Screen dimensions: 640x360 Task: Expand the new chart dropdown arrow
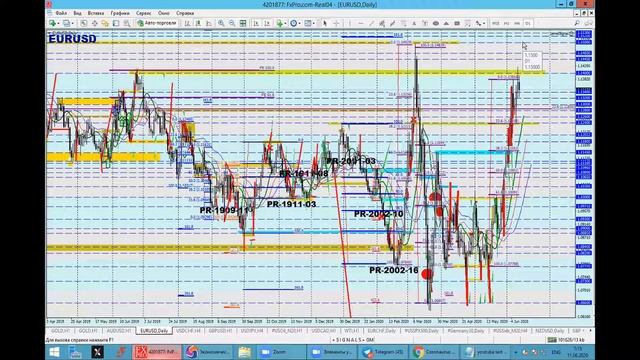[x=58, y=23]
